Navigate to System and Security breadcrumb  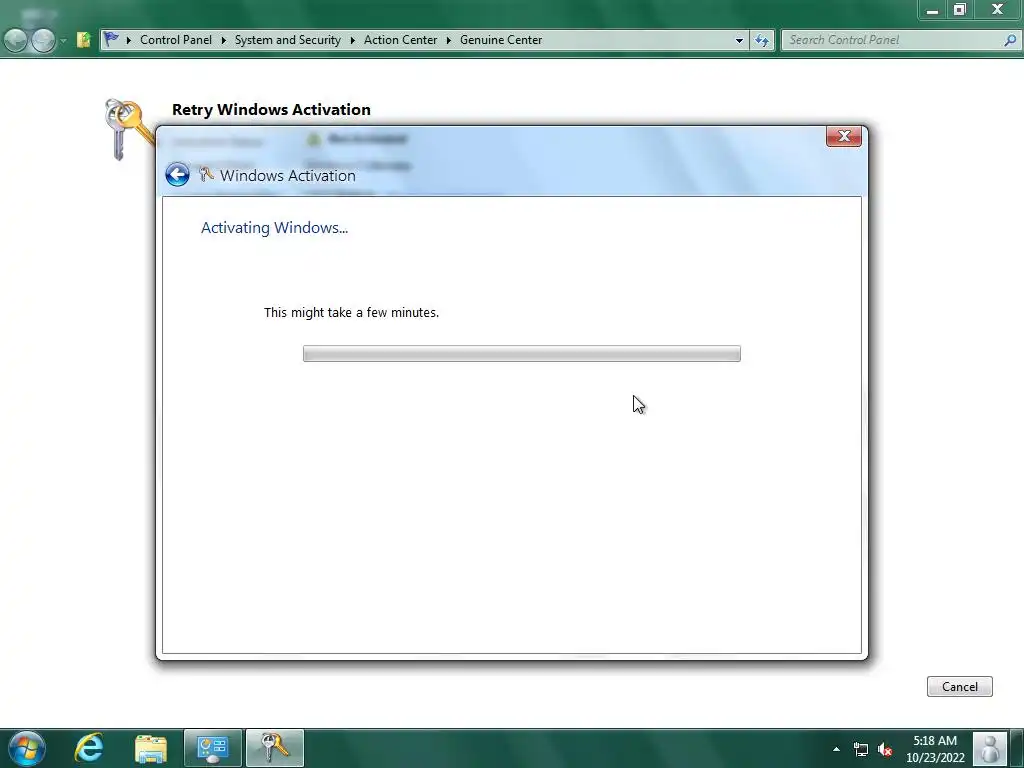point(287,40)
